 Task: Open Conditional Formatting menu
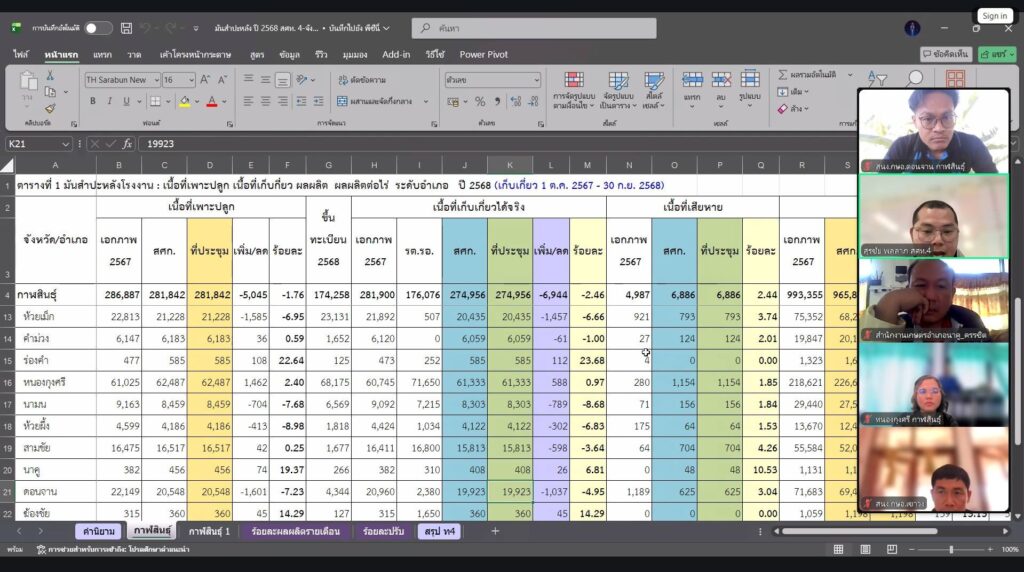(x=573, y=90)
